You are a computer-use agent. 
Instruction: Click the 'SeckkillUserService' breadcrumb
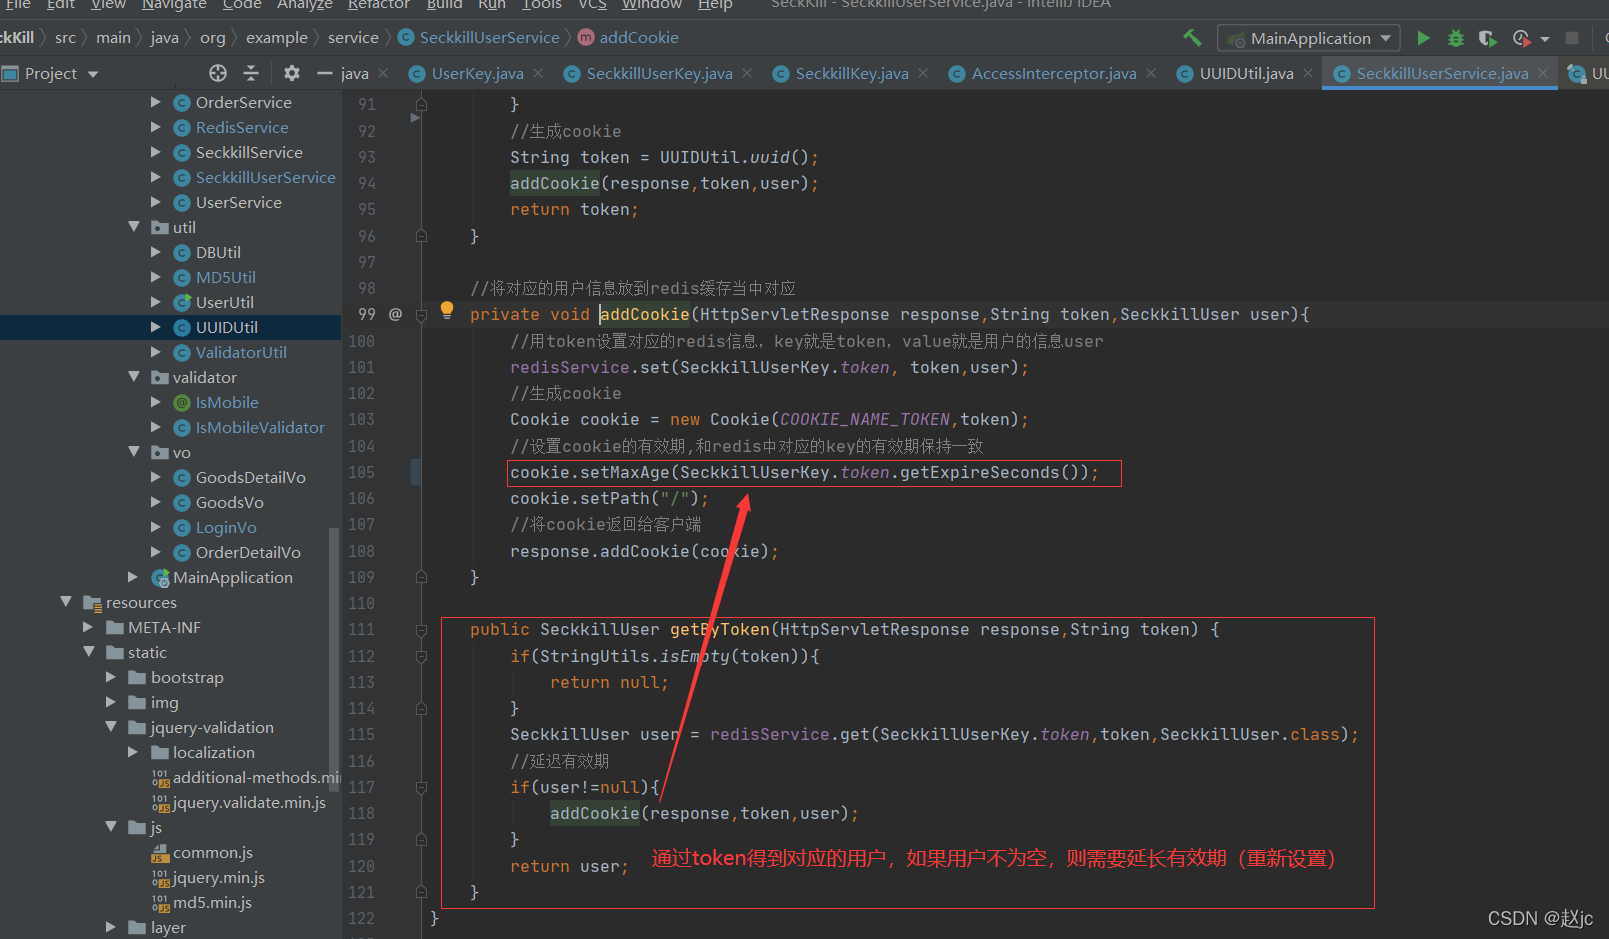click(490, 37)
